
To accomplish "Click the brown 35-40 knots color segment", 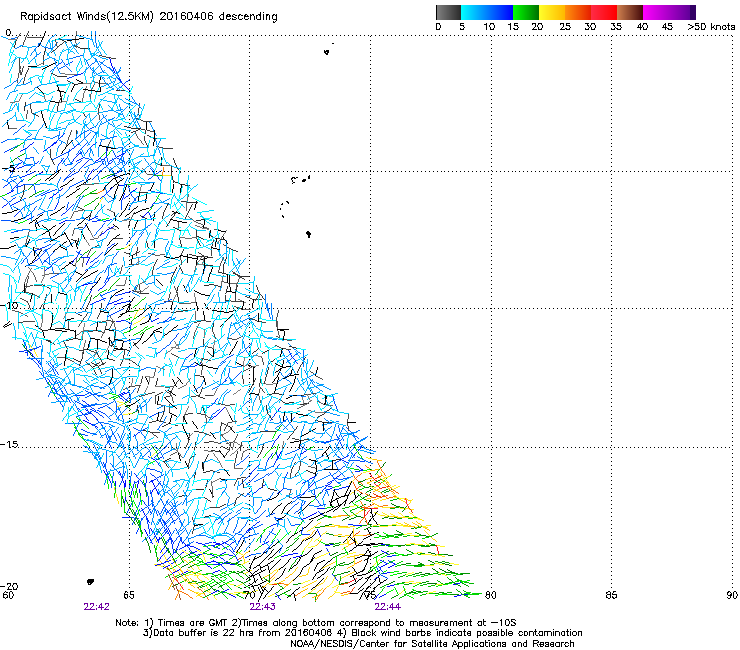I will [630, 12].
